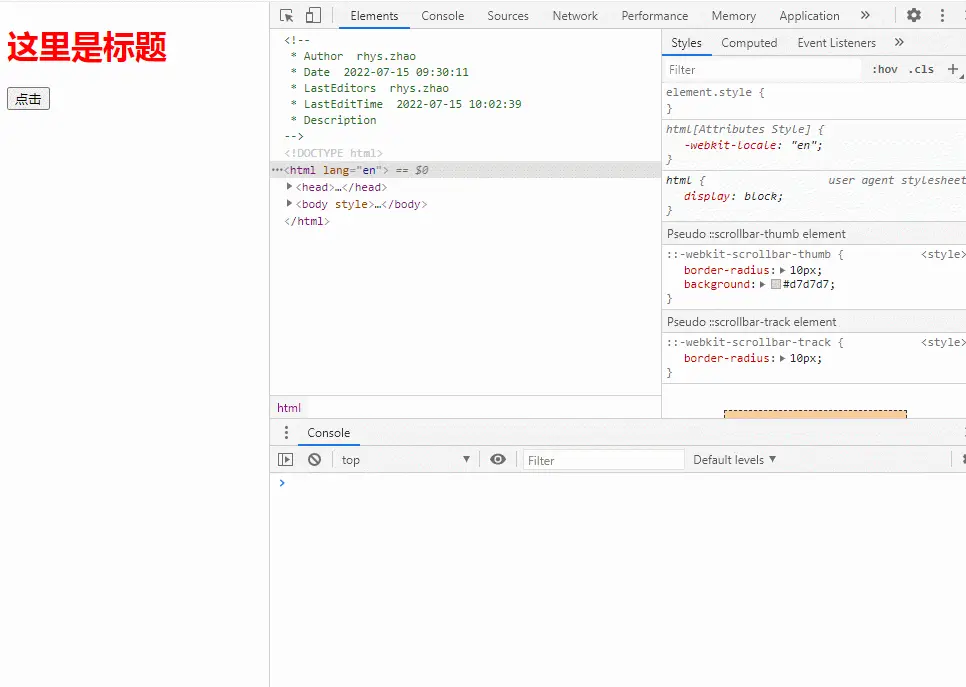Create a live expression with eye icon
The height and width of the screenshot is (687, 966).
pos(498,460)
